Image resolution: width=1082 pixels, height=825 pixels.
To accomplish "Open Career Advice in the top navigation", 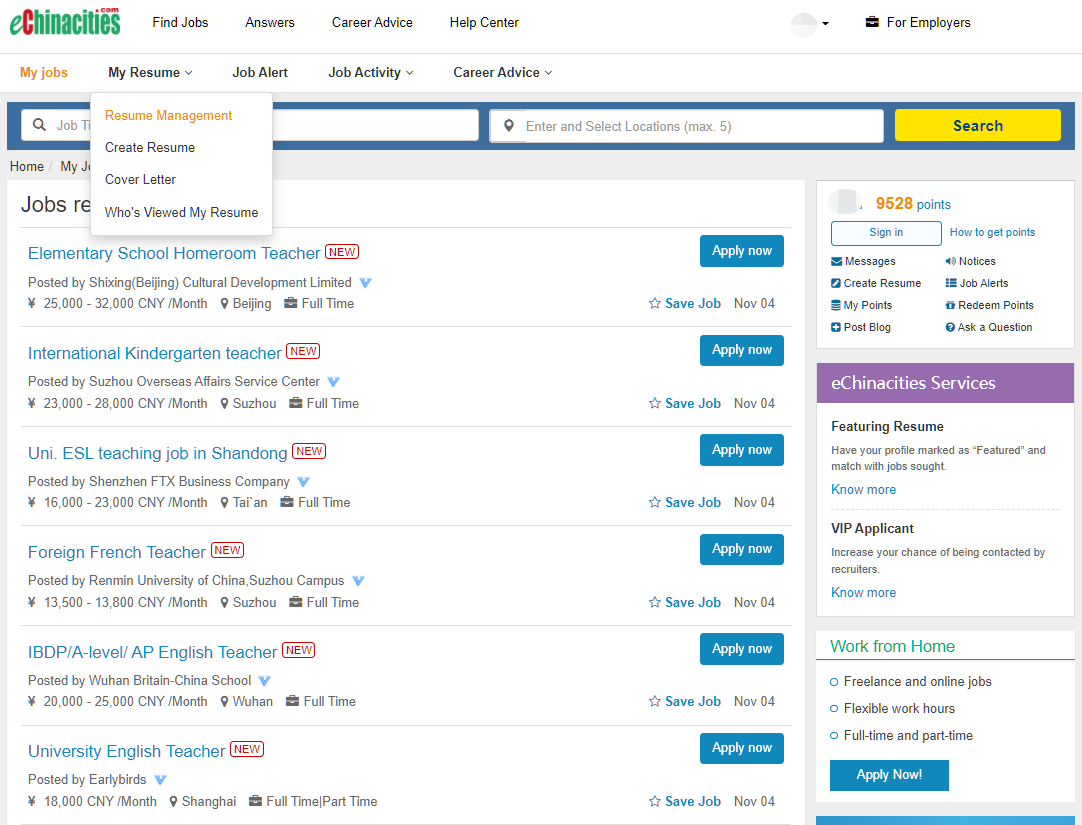I will [x=372, y=23].
